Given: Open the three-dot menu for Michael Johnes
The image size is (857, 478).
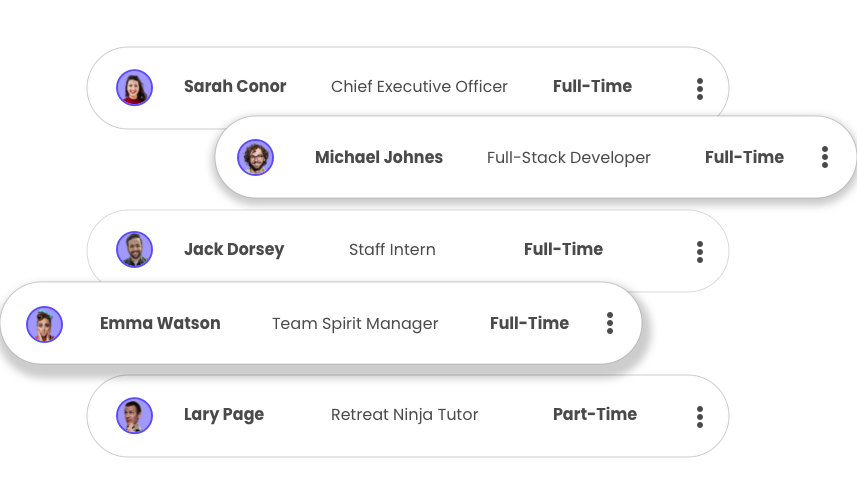Looking at the screenshot, I should coord(825,157).
